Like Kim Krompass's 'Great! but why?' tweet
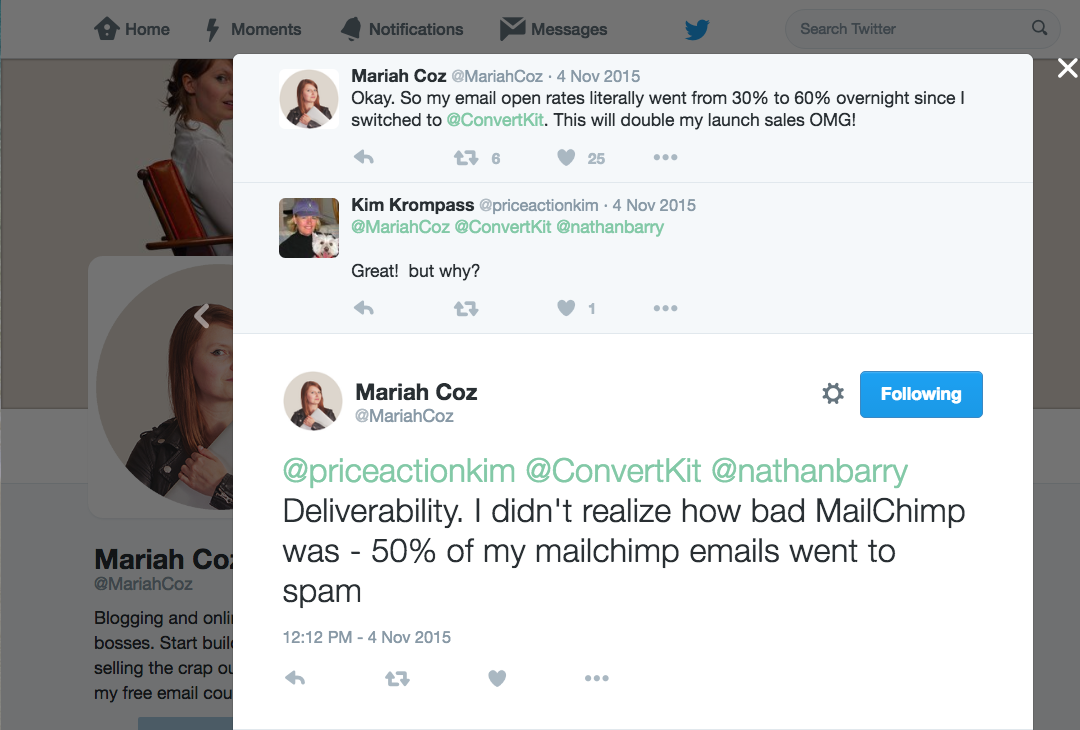This screenshot has width=1080, height=730. pyautogui.click(x=565, y=308)
